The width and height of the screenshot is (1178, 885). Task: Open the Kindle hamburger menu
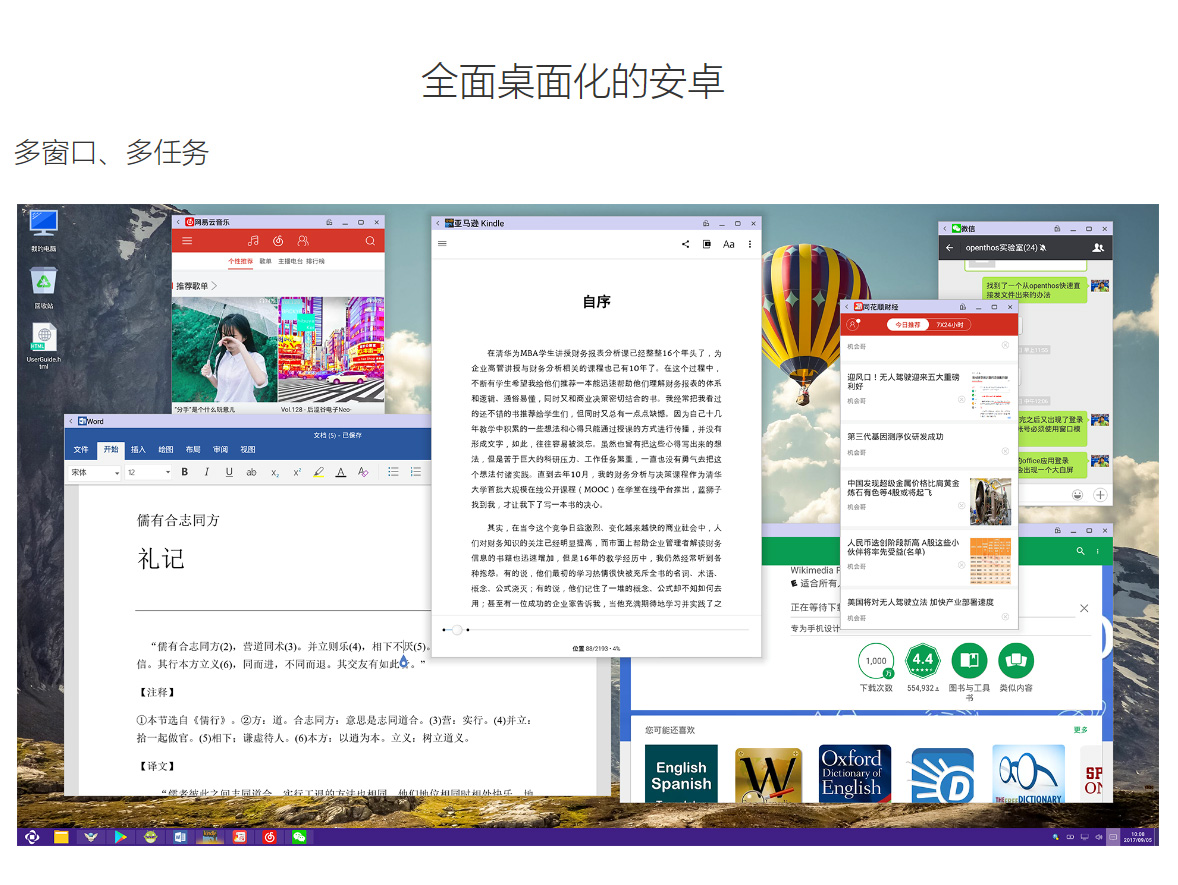pos(443,243)
